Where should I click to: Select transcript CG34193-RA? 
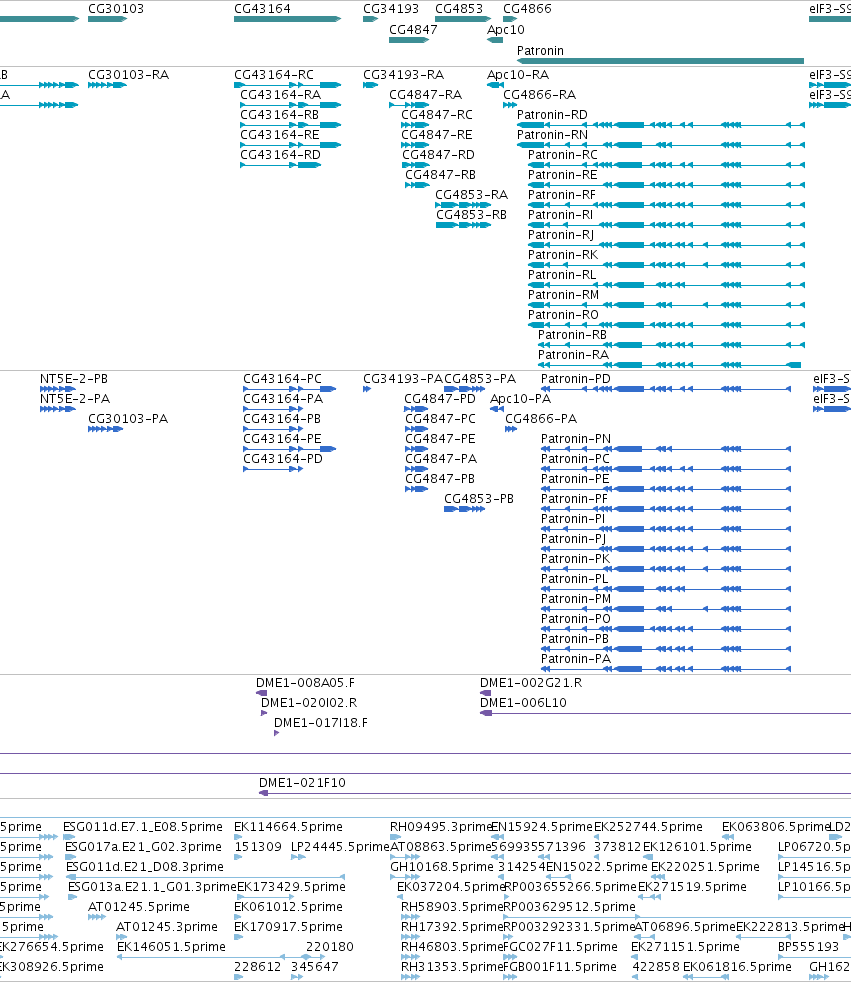point(403,75)
